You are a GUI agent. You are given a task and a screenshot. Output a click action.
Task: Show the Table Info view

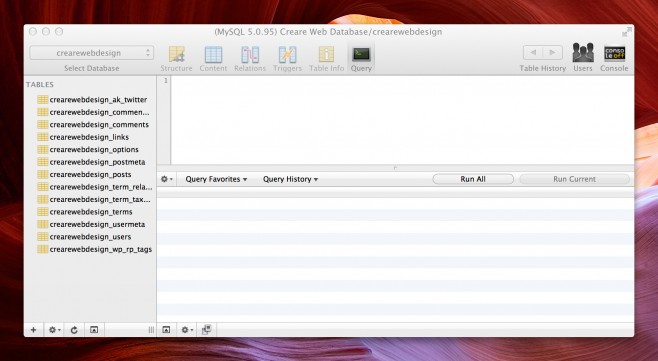pos(326,55)
